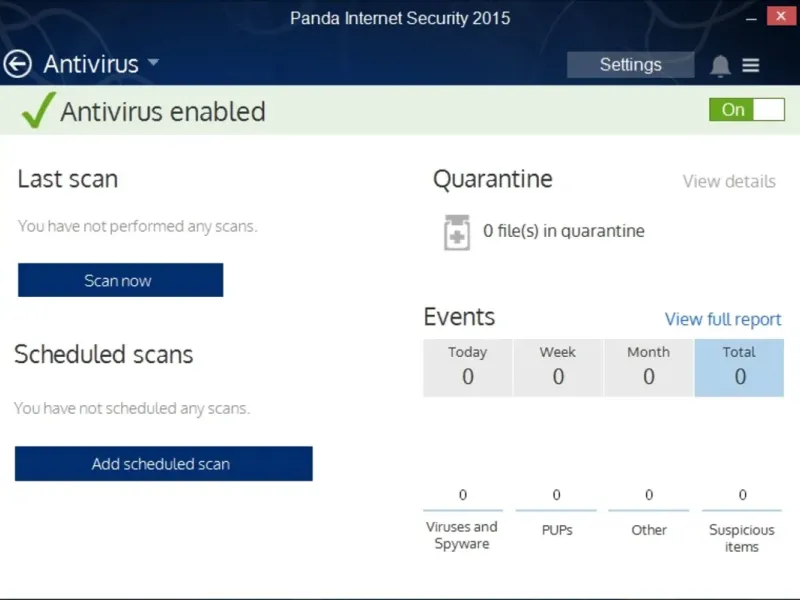Click the Antivirus enabled status text

coord(163,112)
